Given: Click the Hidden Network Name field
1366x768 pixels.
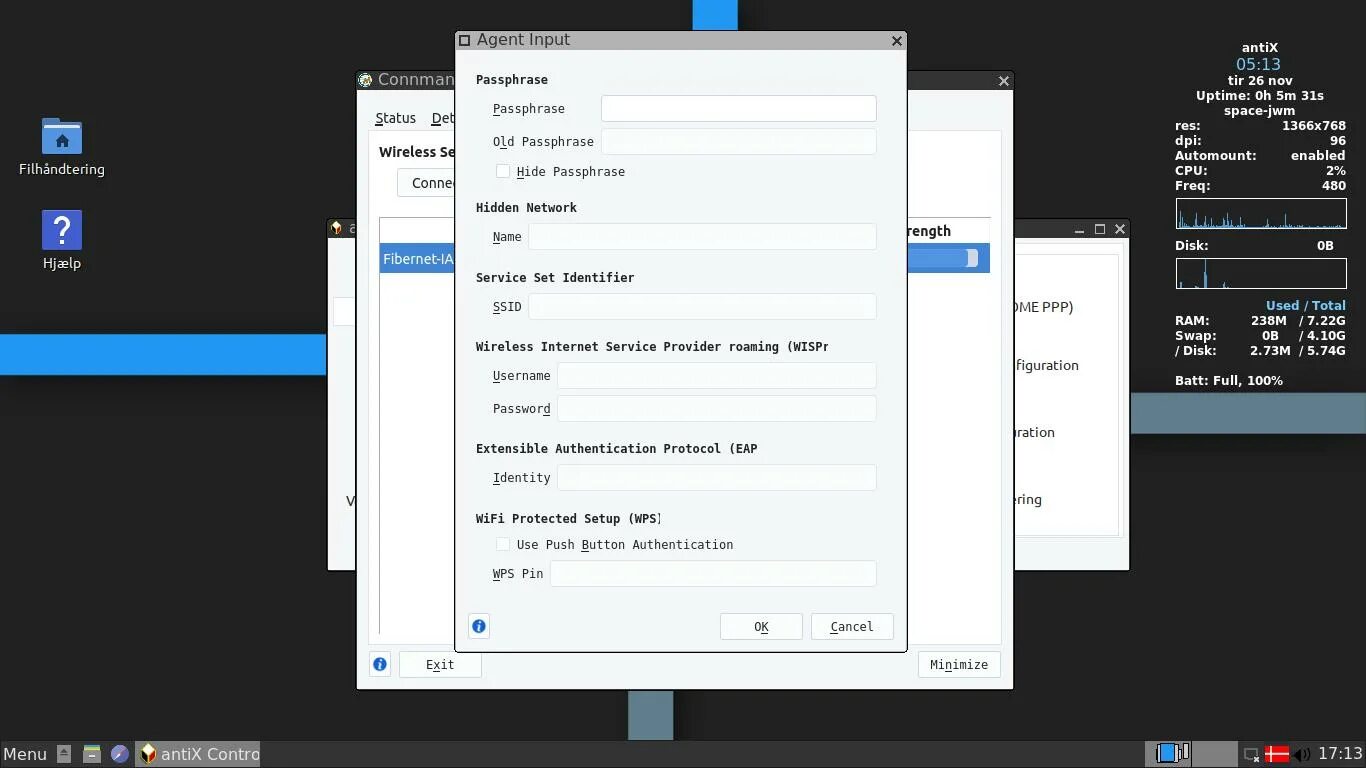Looking at the screenshot, I should pos(702,236).
